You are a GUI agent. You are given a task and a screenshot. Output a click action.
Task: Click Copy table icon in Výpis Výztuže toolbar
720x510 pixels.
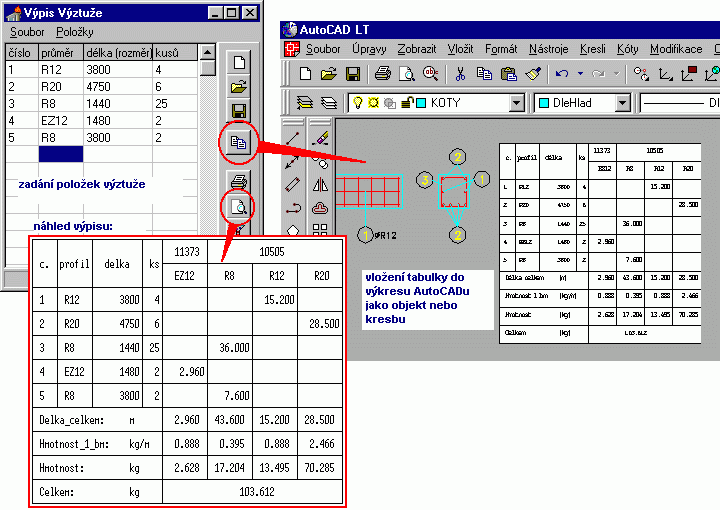point(239,142)
